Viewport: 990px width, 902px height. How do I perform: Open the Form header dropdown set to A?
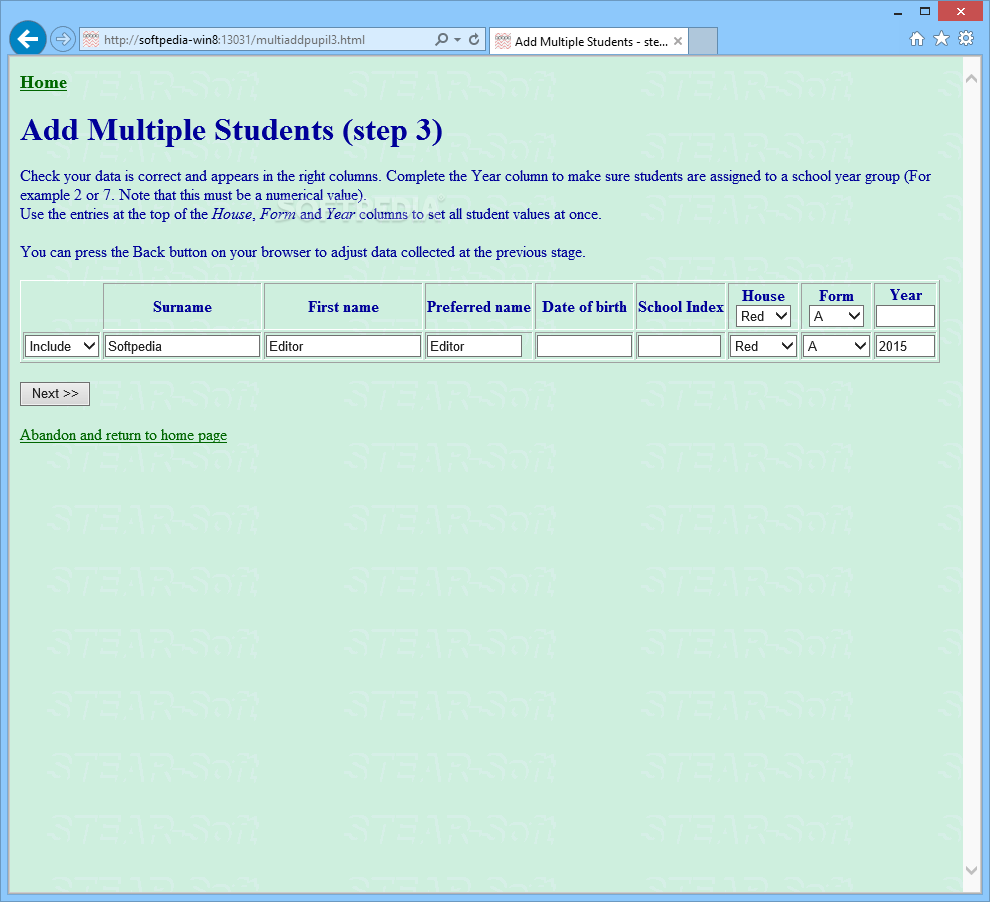(x=836, y=316)
